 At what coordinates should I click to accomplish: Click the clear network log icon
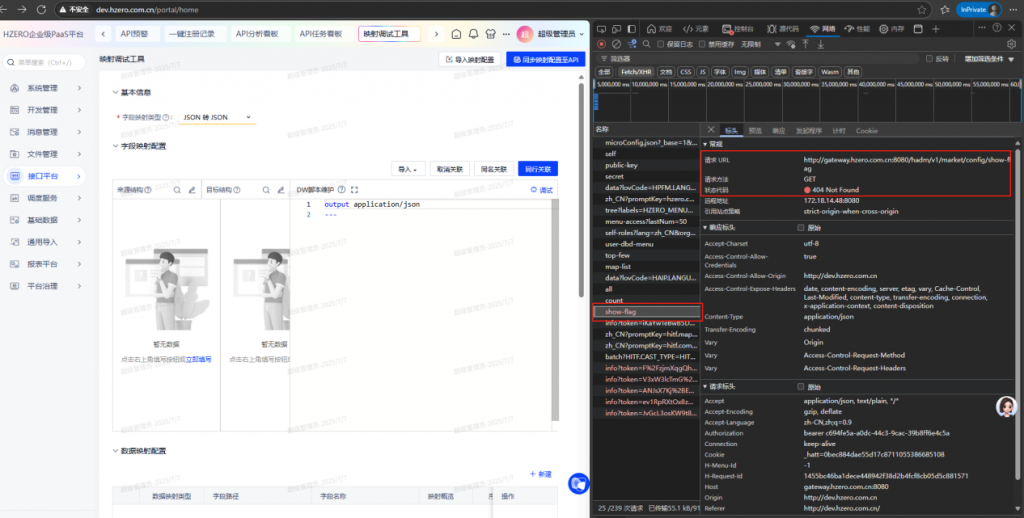(x=616, y=44)
